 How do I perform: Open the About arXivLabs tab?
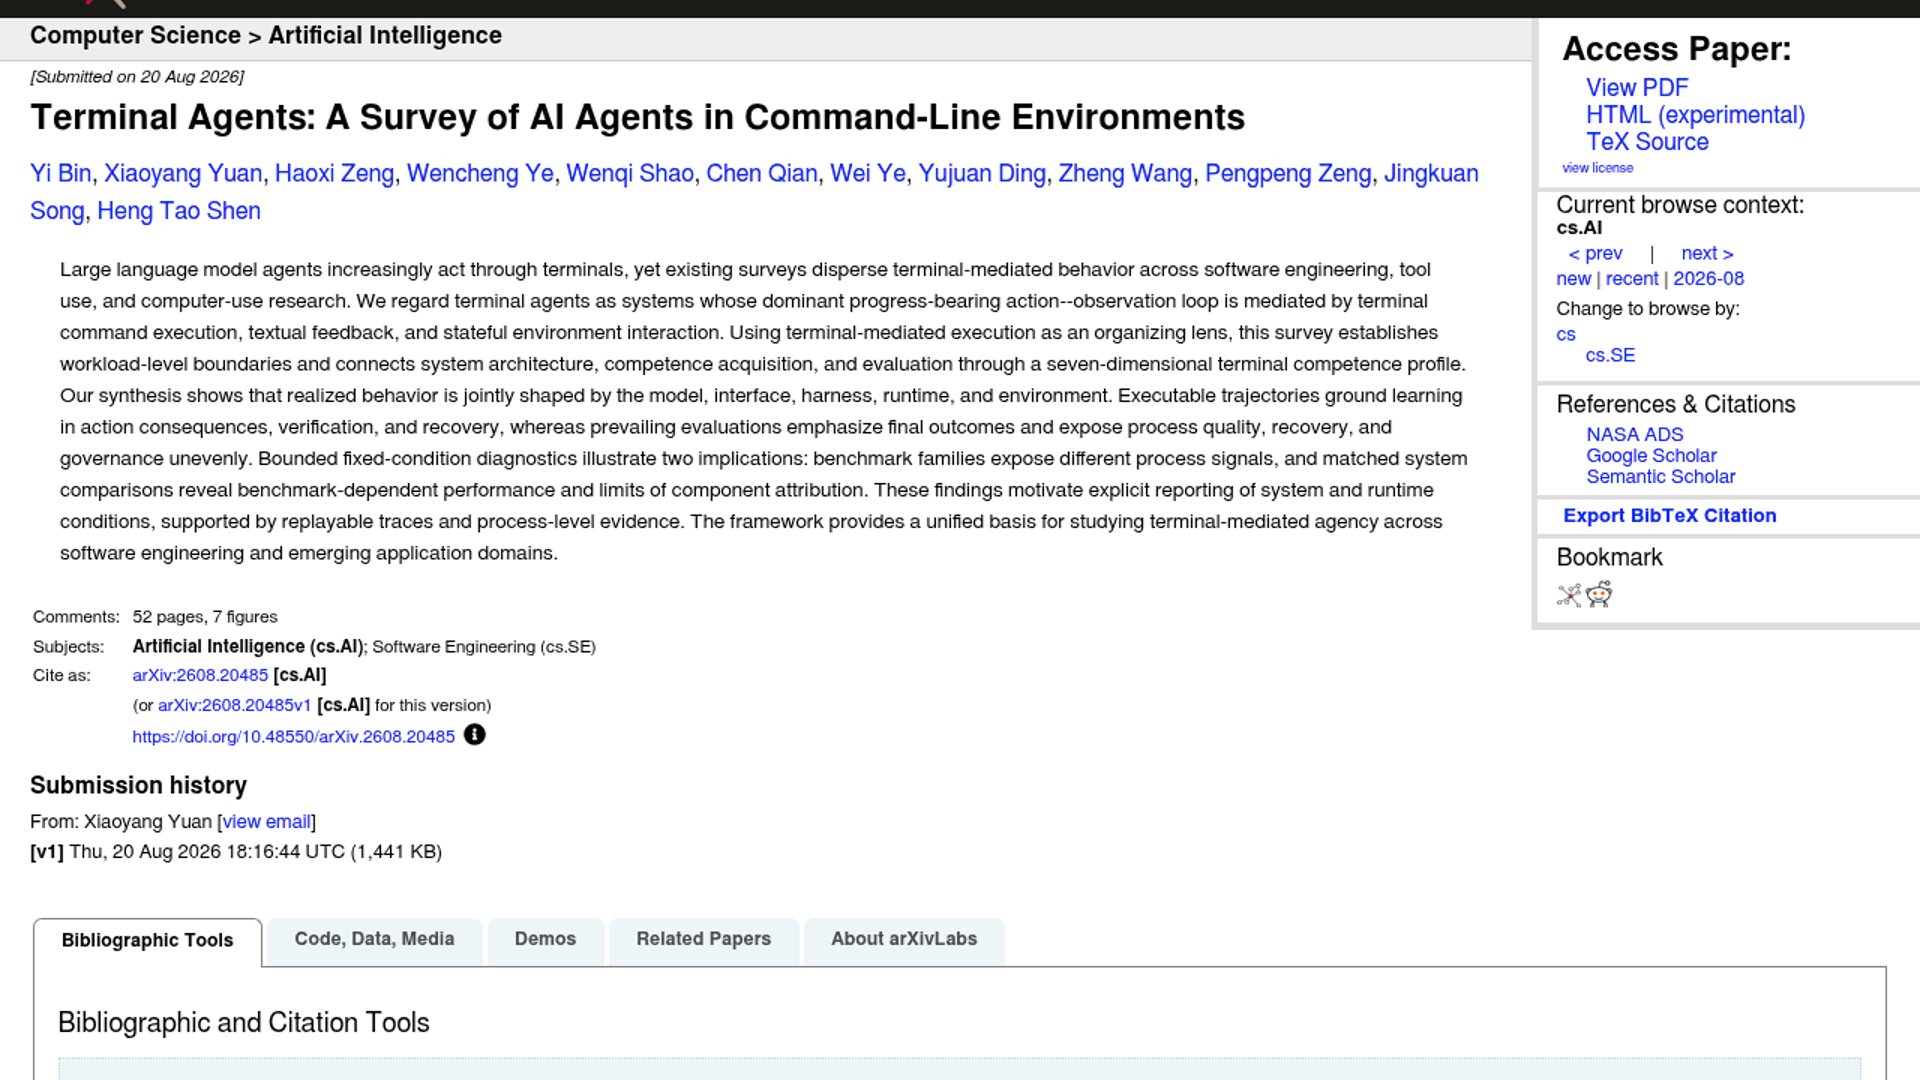[x=903, y=939]
